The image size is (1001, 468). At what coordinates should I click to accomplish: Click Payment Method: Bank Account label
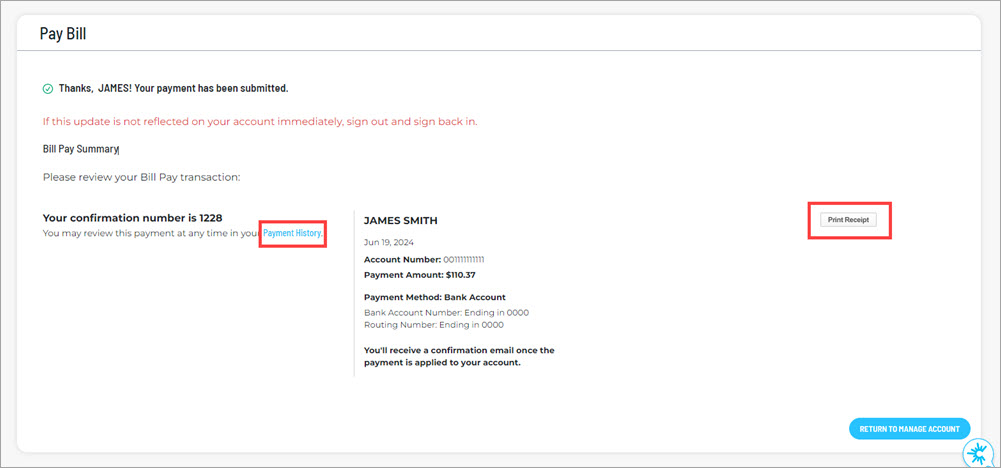coord(434,297)
